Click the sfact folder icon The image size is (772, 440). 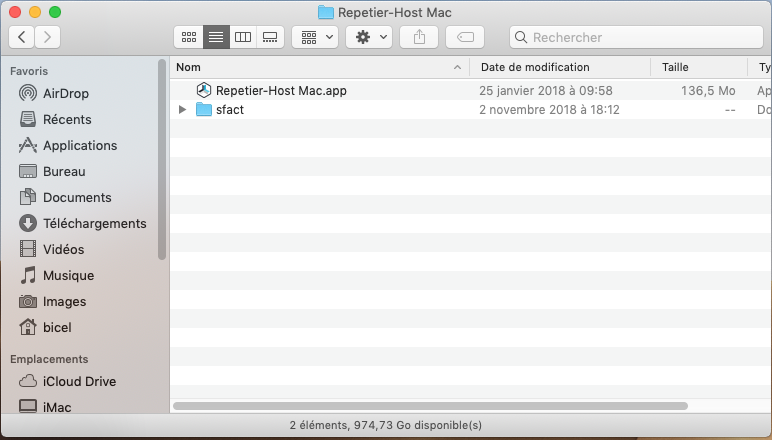coord(204,109)
